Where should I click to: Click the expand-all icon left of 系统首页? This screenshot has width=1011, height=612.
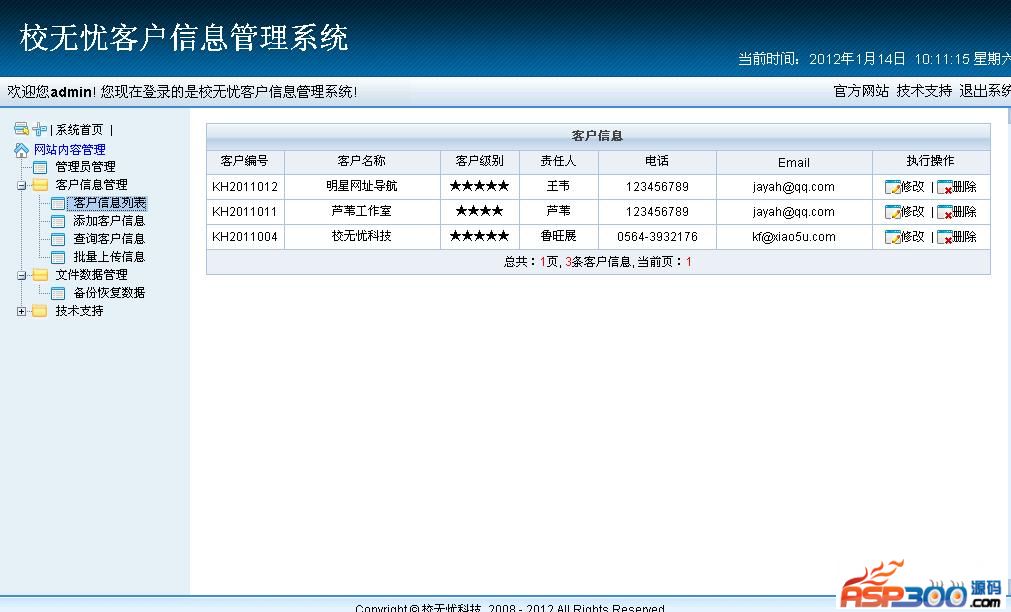pos(21,129)
